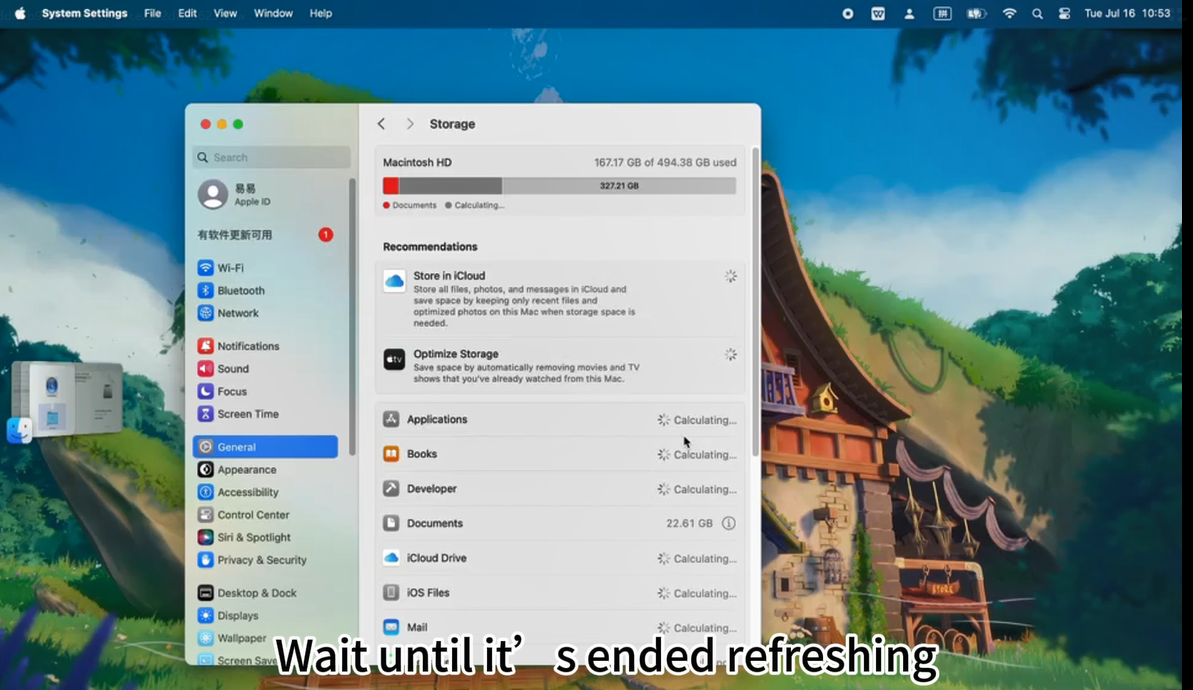
Task: Select the Developer storage category
Action: point(560,489)
